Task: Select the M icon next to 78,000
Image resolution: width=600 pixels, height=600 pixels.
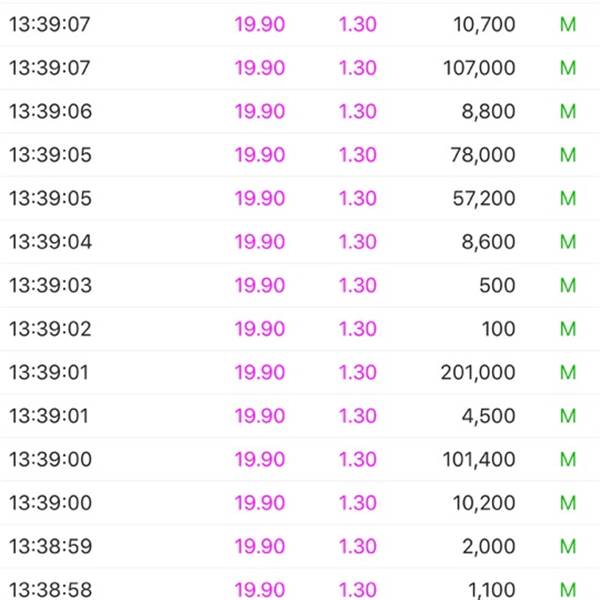Action: tap(568, 155)
